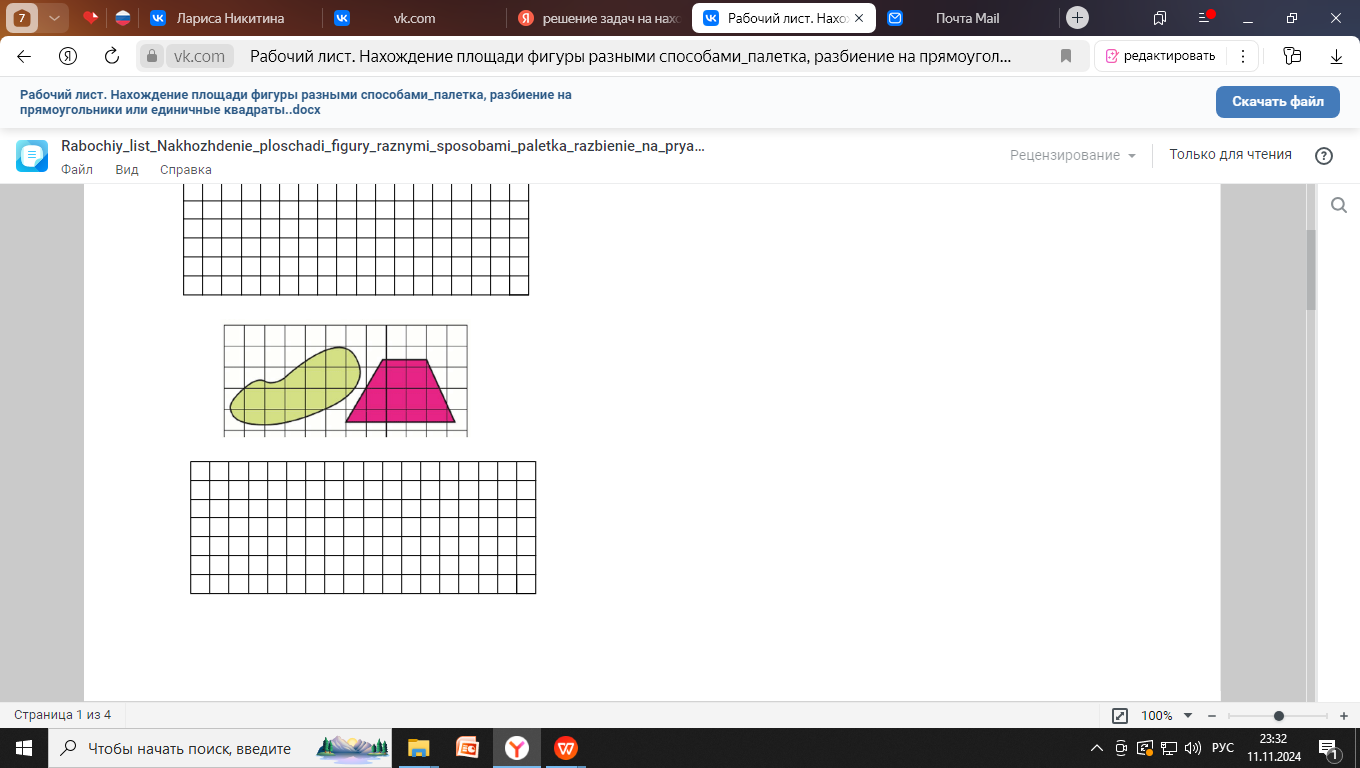Click the bookmark icon in address bar

click(1066, 56)
